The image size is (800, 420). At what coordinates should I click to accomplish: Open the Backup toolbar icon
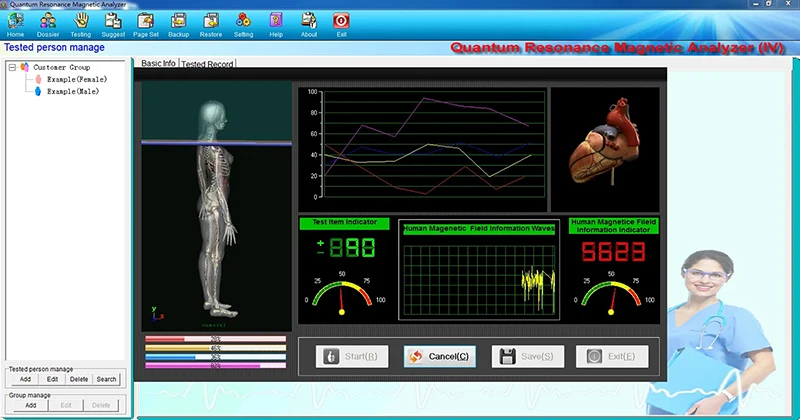(179, 25)
